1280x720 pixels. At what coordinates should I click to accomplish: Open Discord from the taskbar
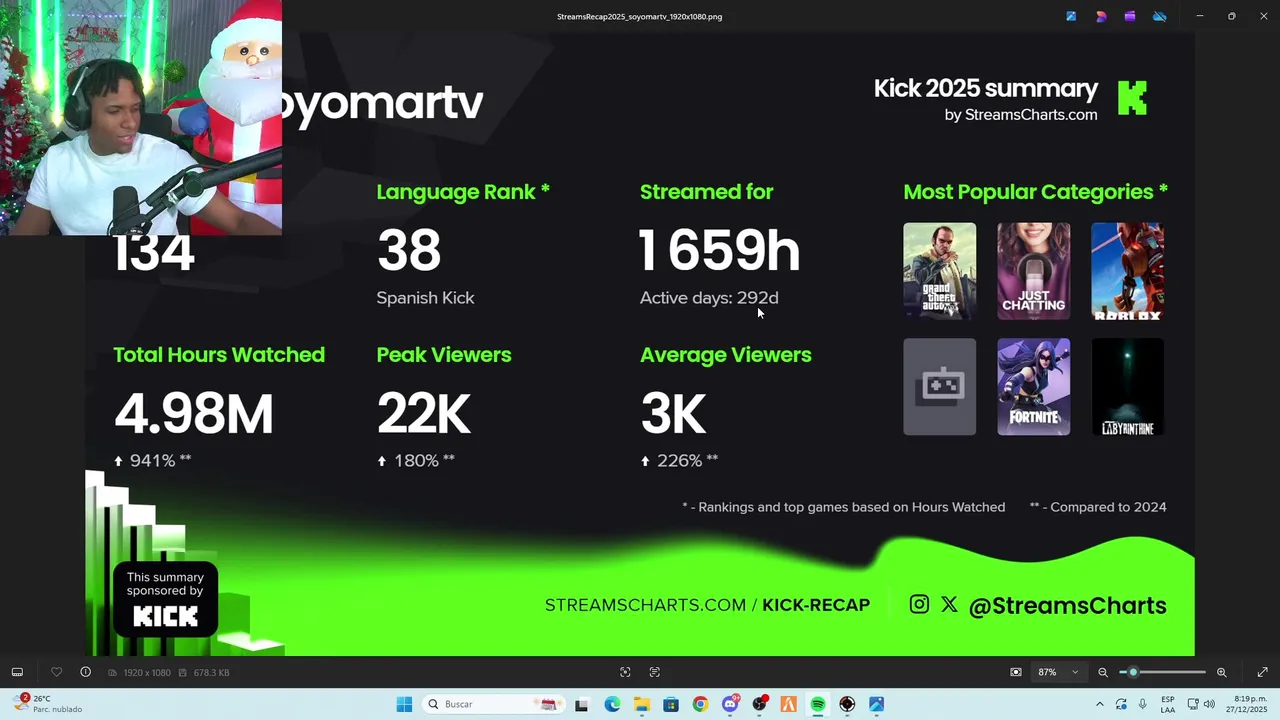[730, 704]
